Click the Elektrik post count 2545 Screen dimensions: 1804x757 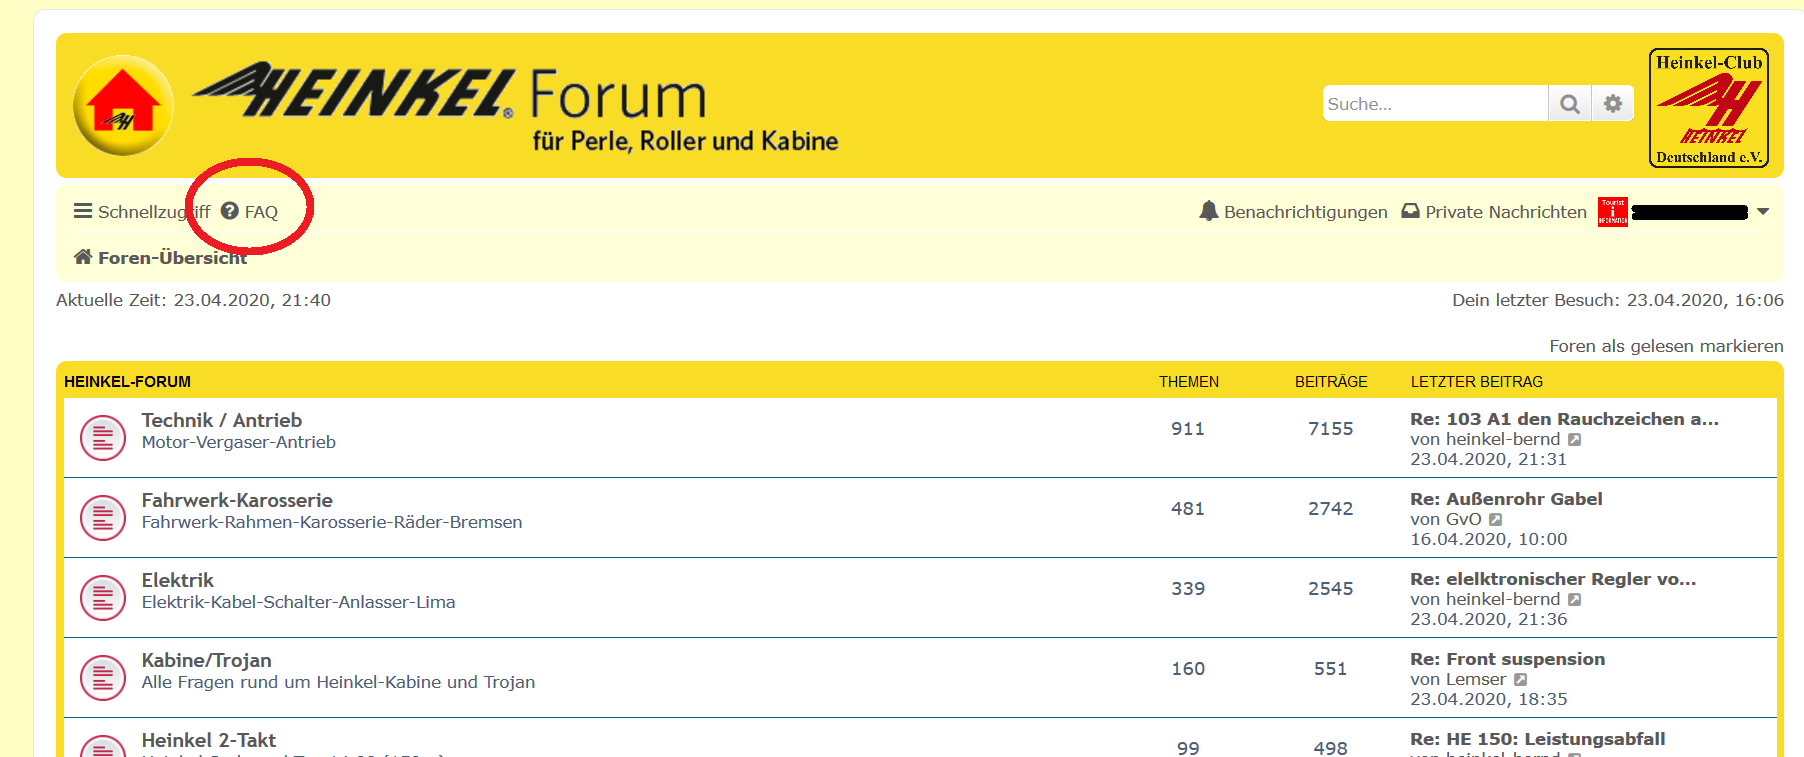1331,589
